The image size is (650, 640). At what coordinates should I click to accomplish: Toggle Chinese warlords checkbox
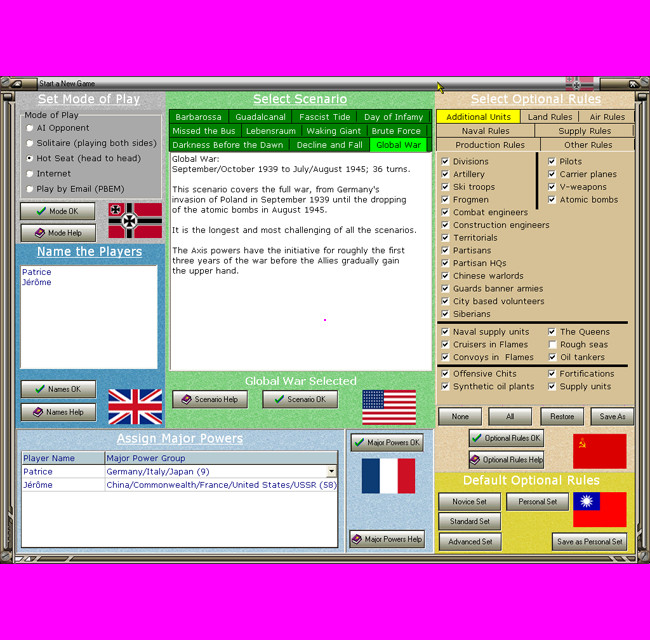click(445, 276)
